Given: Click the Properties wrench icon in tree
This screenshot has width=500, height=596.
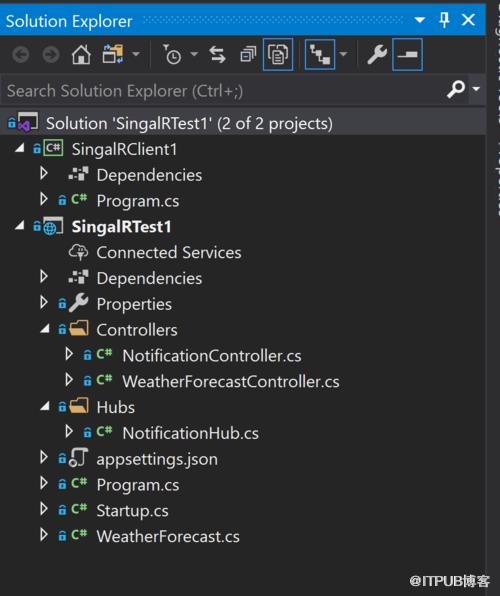Looking at the screenshot, I should pos(78,303).
